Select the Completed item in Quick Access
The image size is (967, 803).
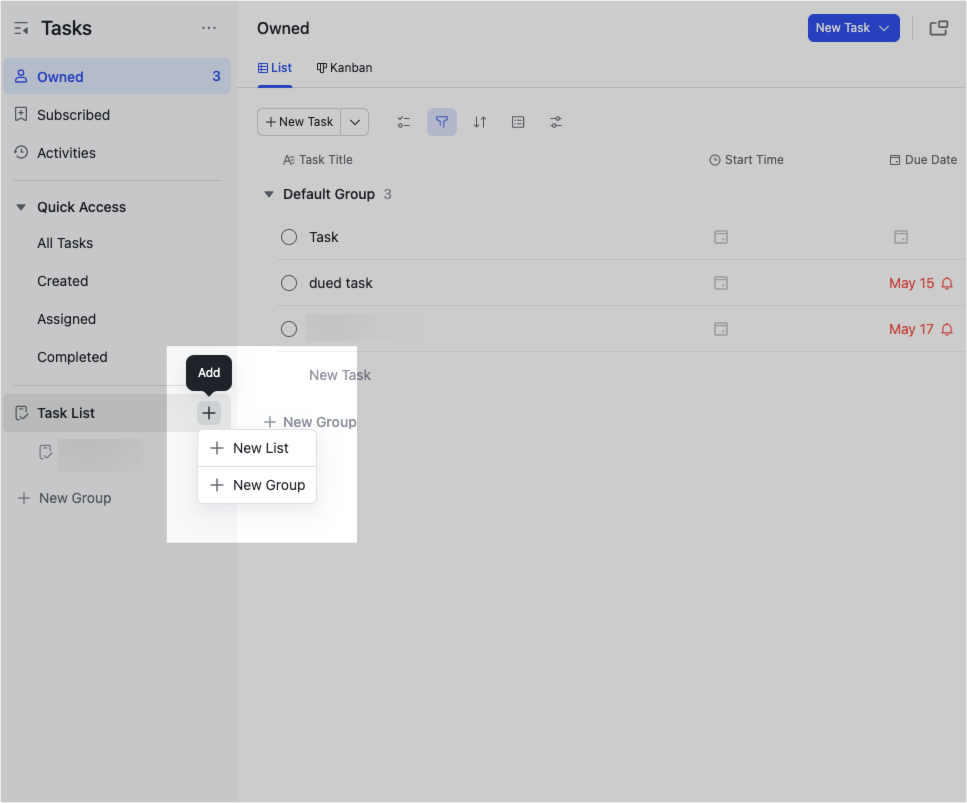pos(72,357)
